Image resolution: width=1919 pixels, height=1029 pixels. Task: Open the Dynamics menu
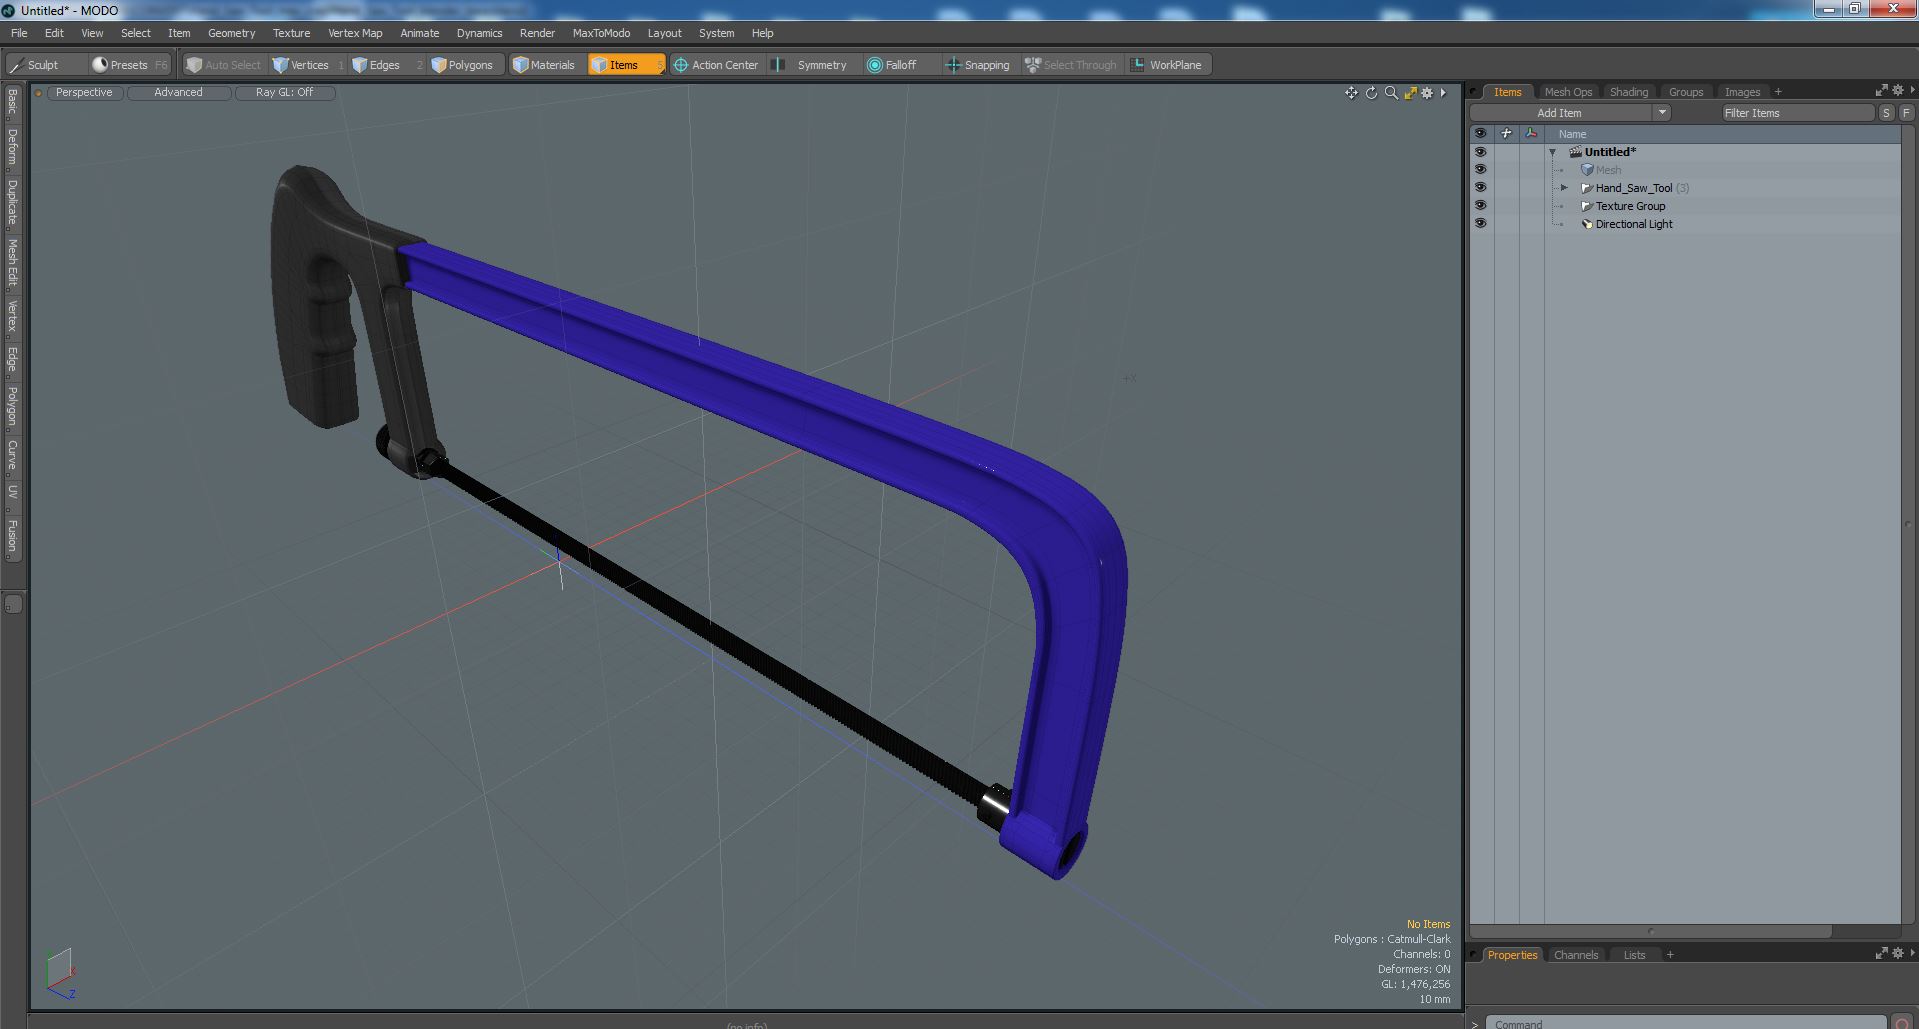pyautogui.click(x=479, y=33)
